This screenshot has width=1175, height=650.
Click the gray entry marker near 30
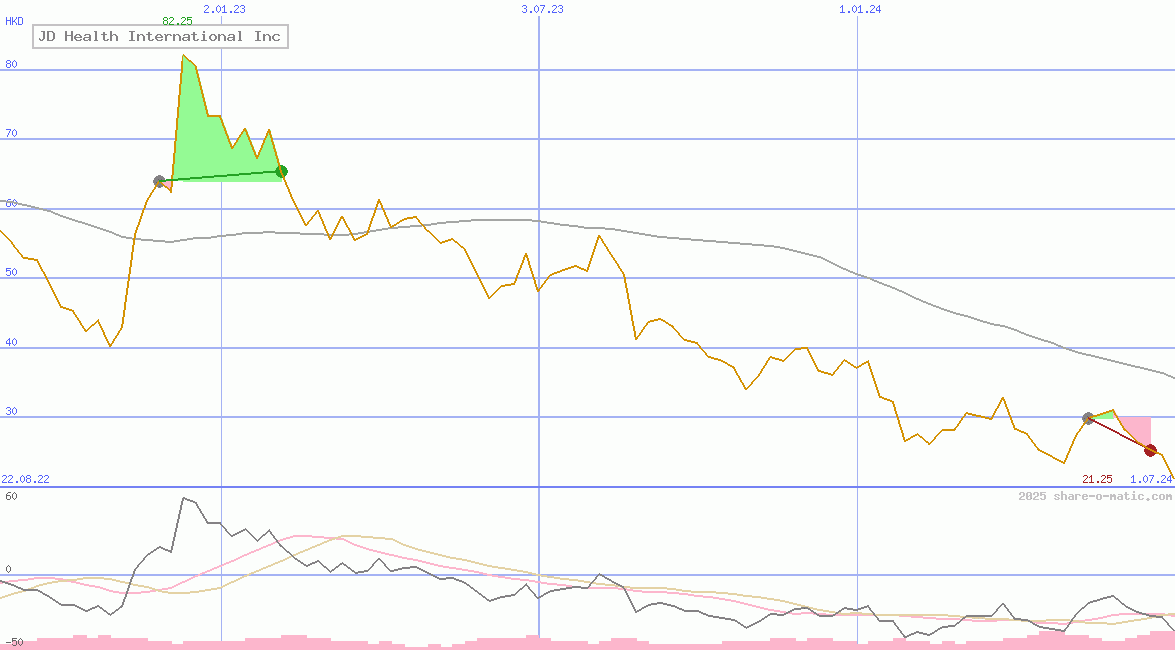(1088, 418)
